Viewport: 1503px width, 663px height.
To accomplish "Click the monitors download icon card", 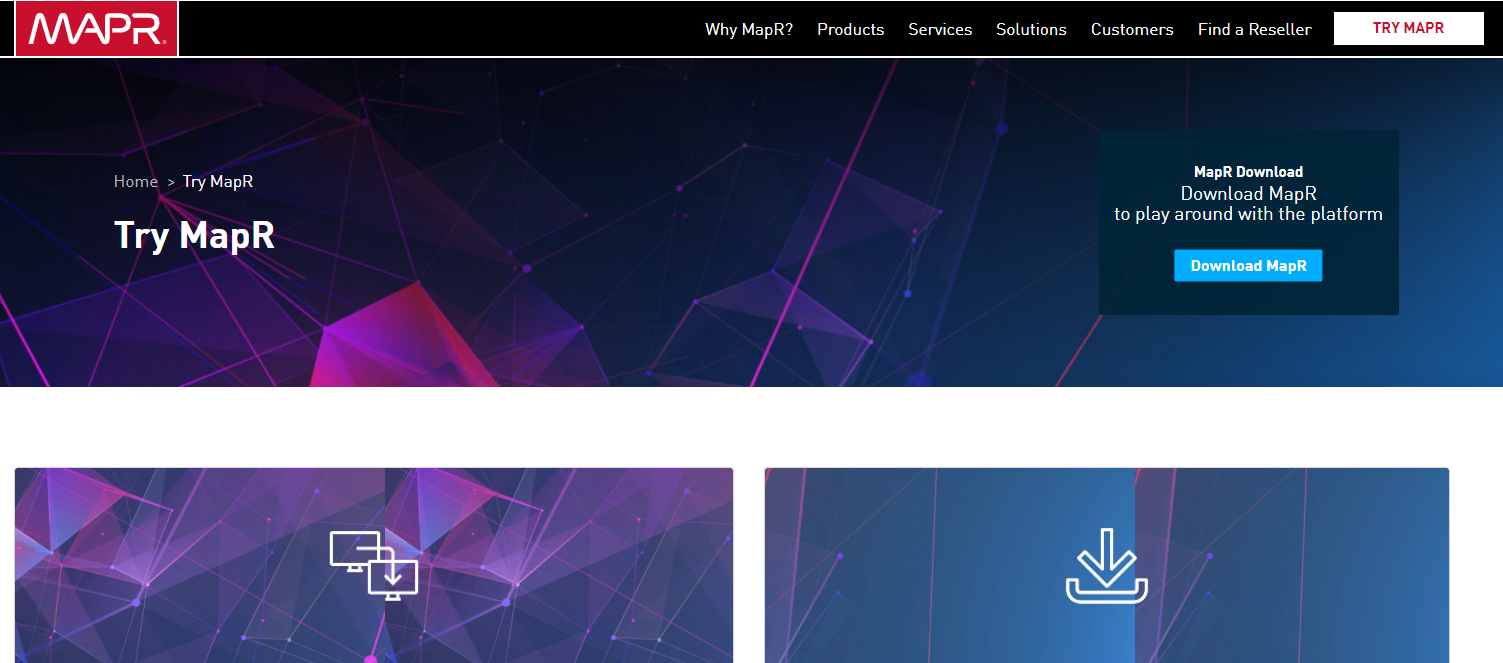I will [x=374, y=565].
